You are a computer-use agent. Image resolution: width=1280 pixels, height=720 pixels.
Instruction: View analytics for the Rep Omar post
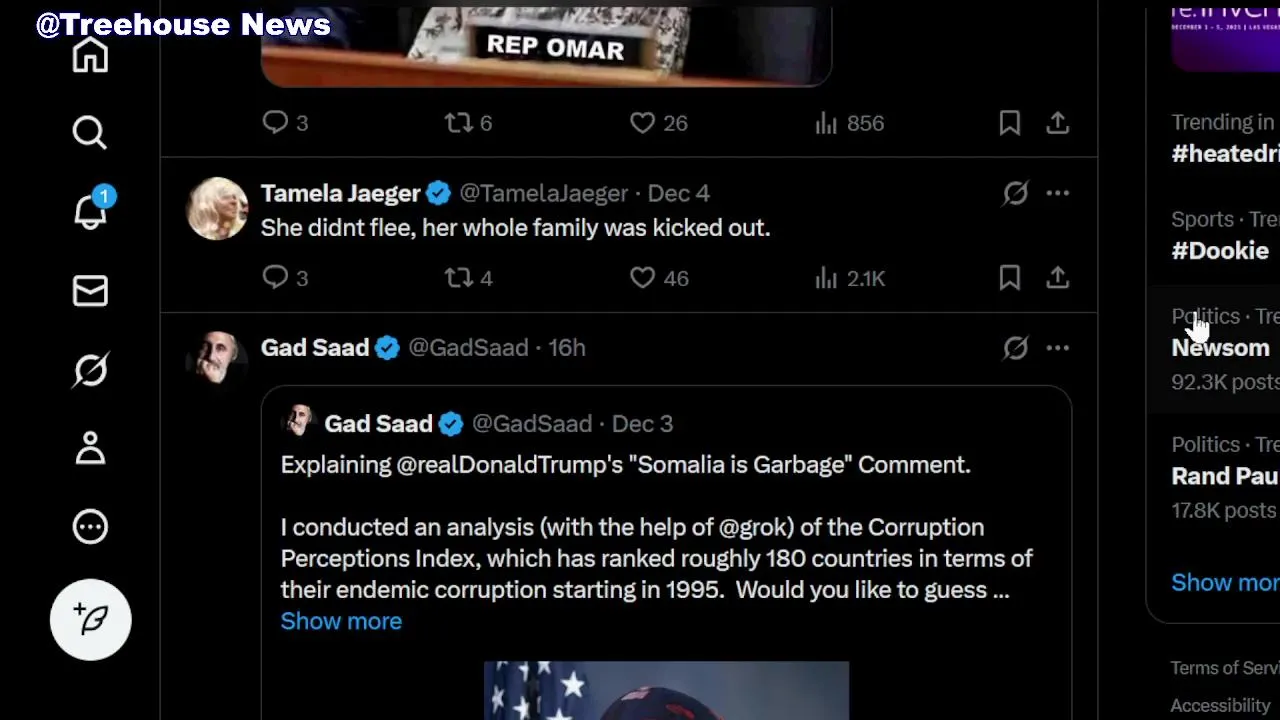point(849,123)
